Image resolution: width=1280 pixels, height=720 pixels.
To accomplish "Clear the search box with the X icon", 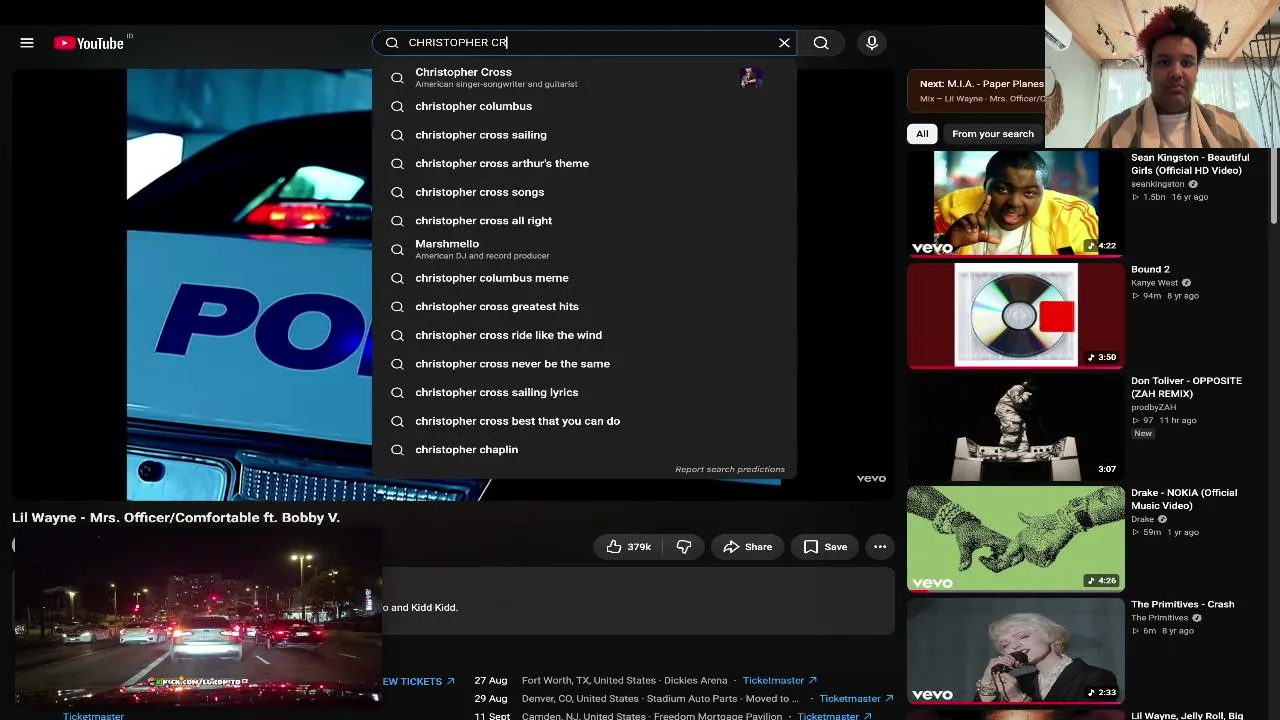I will click(x=784, y=43).
